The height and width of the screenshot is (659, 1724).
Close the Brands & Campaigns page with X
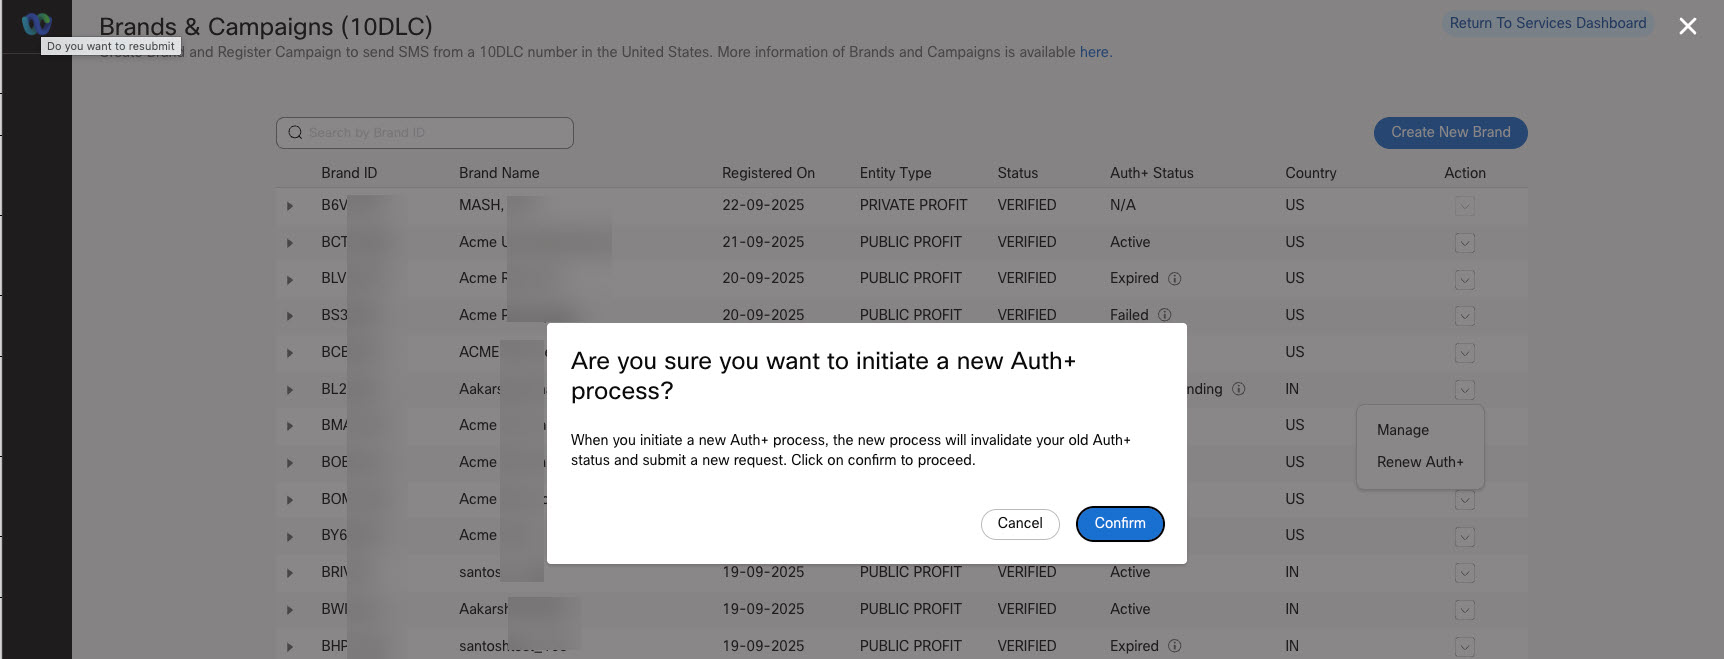[1688, 26]
